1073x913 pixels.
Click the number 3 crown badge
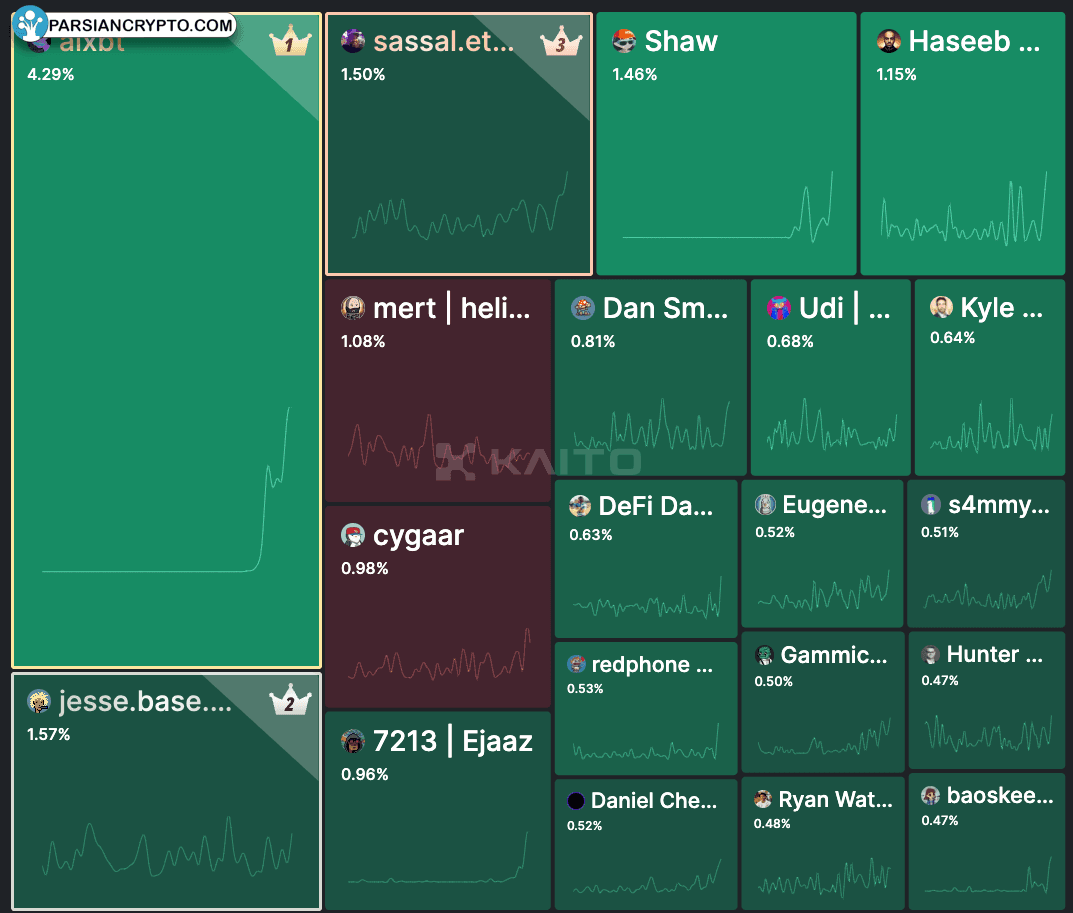click(561, 42)
